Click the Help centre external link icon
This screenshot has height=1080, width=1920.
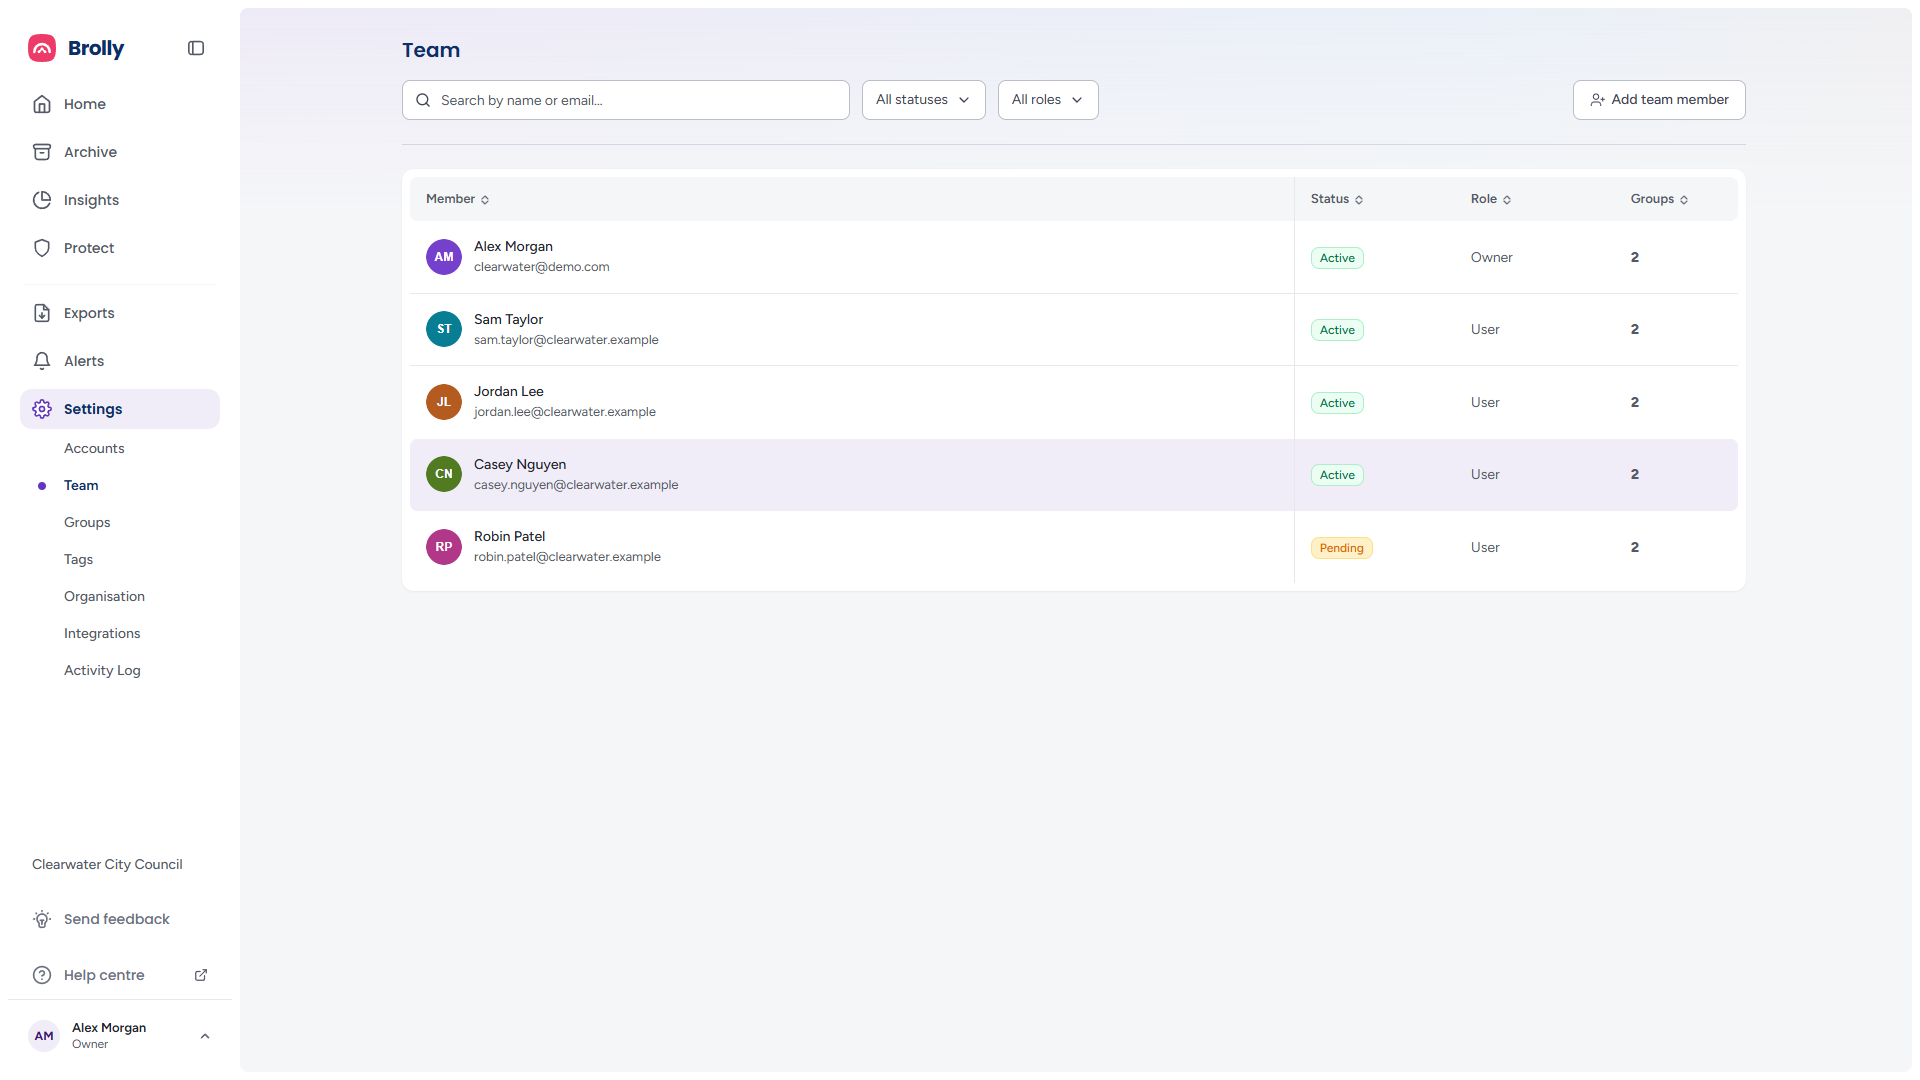[201, 975]
